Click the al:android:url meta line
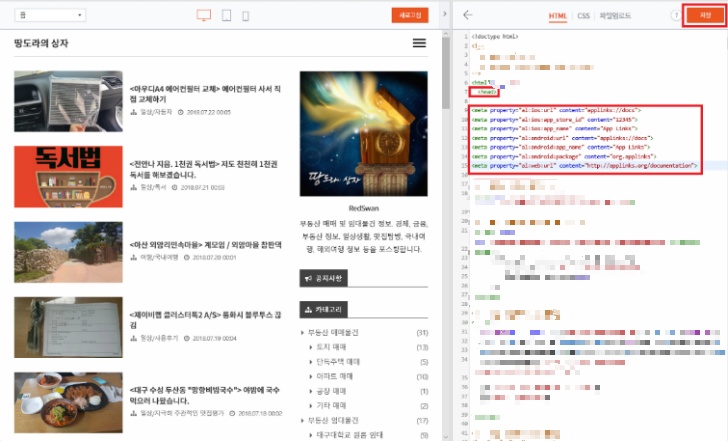The width and height of the screenshot is (728, 441). point(563,138)
